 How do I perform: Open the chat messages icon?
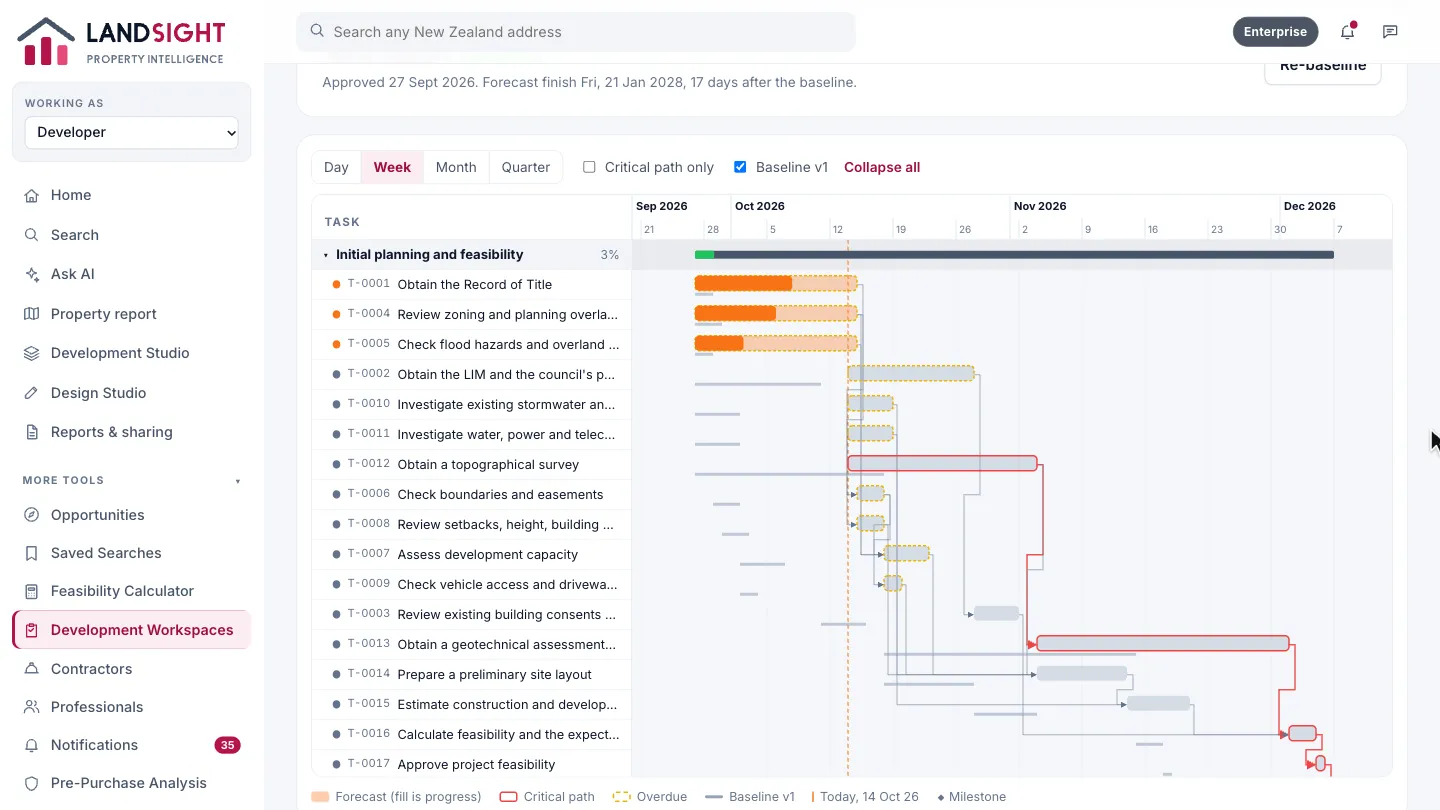1390,32
